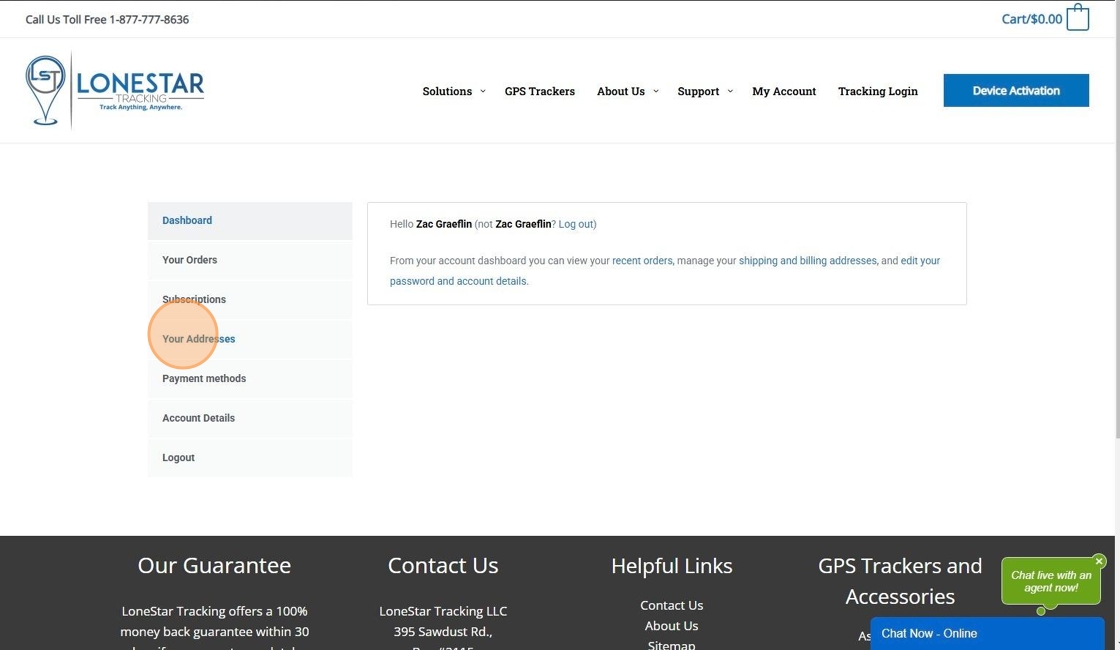Click the LoneStar Tracking logo
1120x650 pixels.
(115, 91)
